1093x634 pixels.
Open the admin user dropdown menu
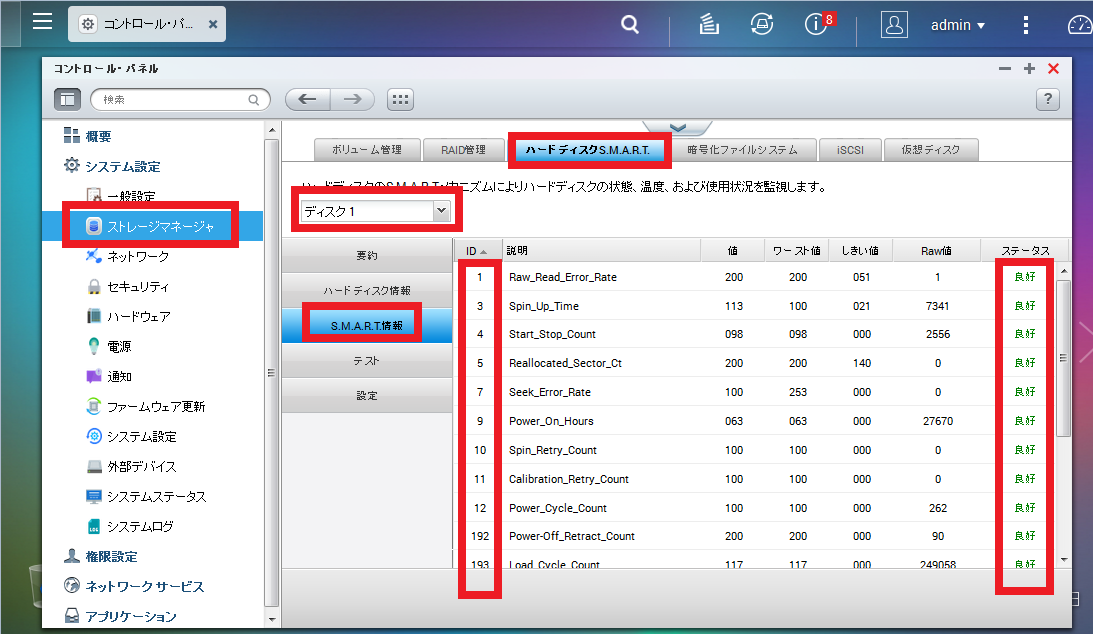957,25
